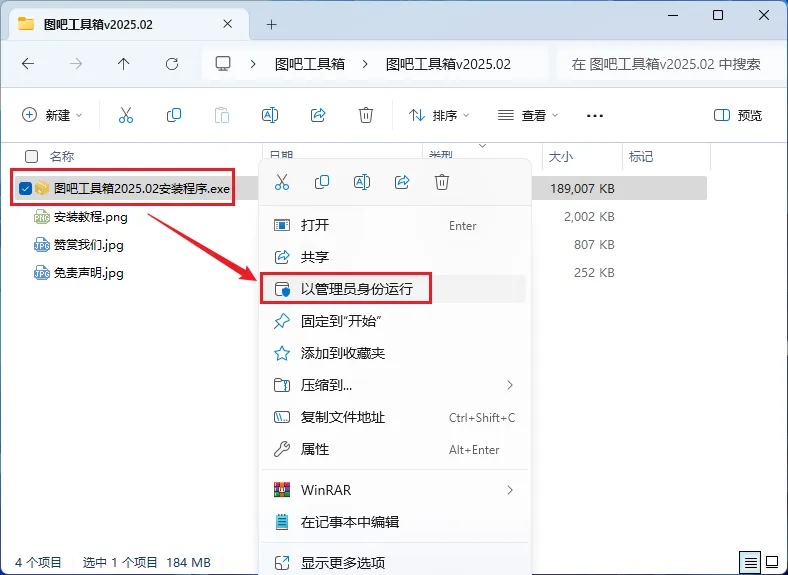Refresh the current folder
The image size is (788, 575).
172,64
